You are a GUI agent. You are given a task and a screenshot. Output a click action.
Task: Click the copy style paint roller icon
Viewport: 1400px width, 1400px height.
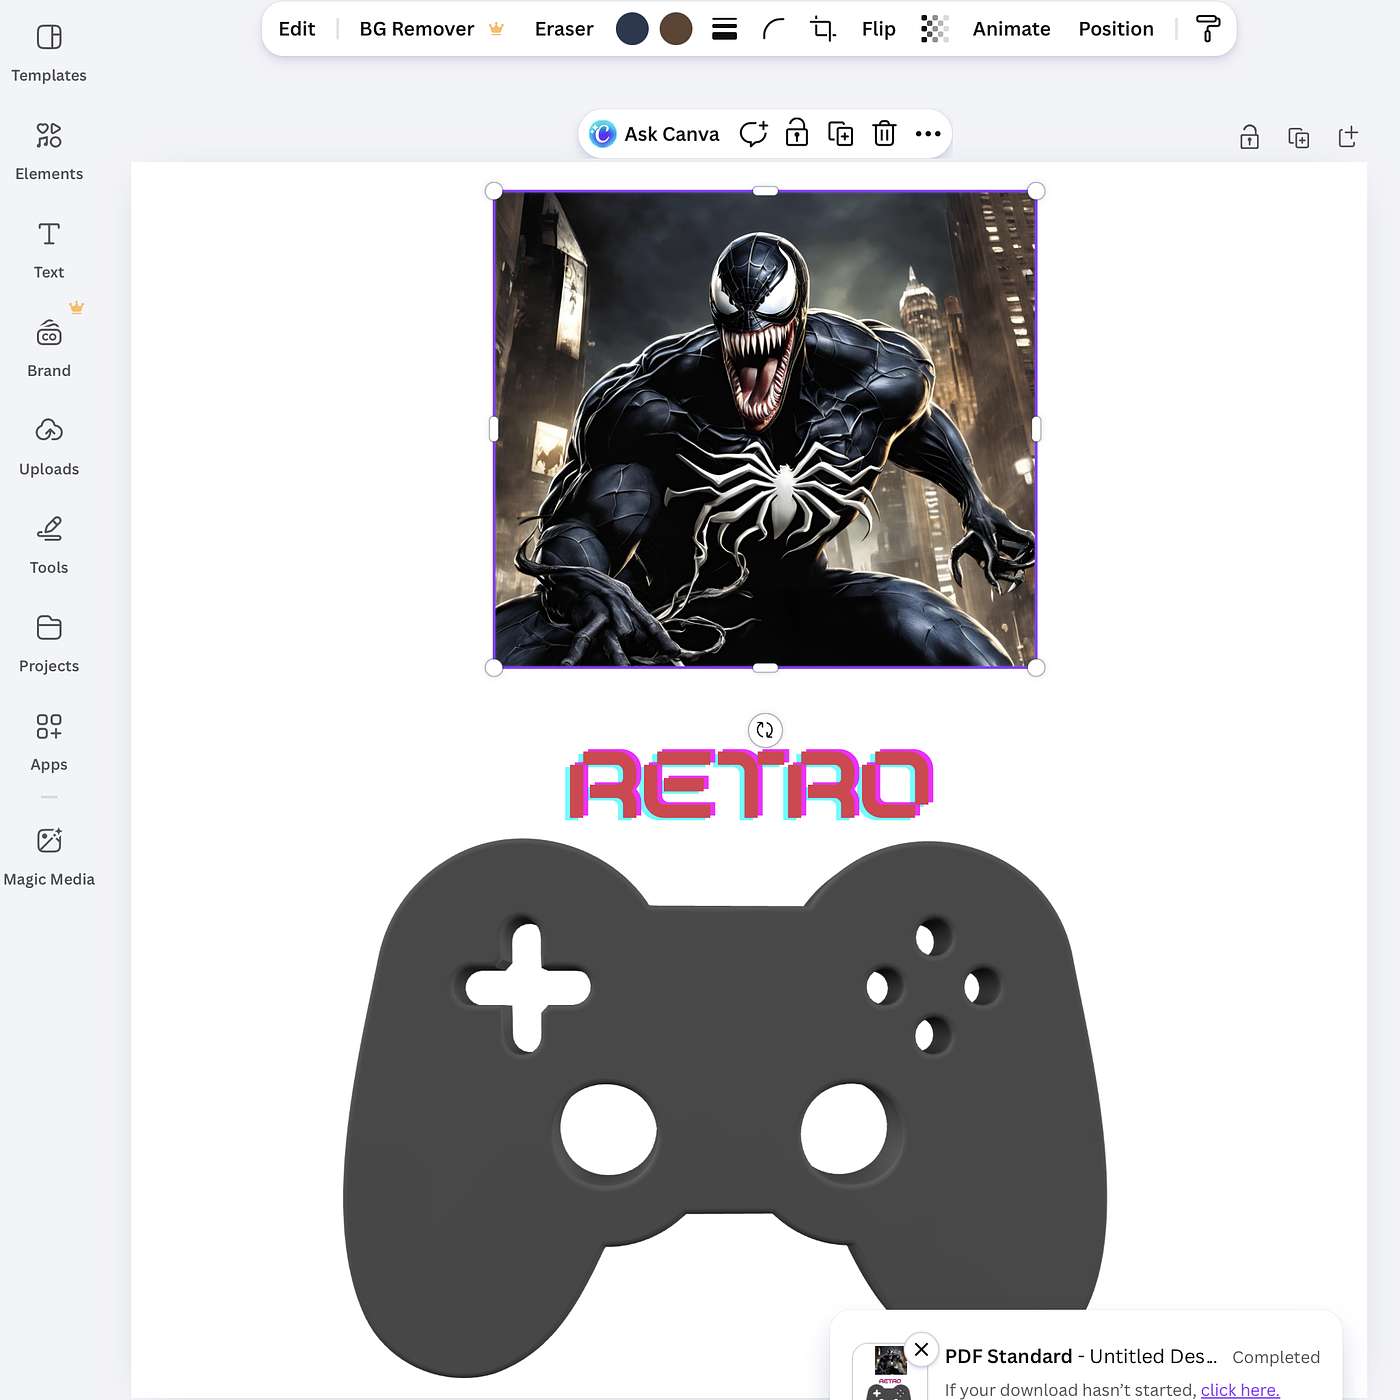coord(1208,29)
